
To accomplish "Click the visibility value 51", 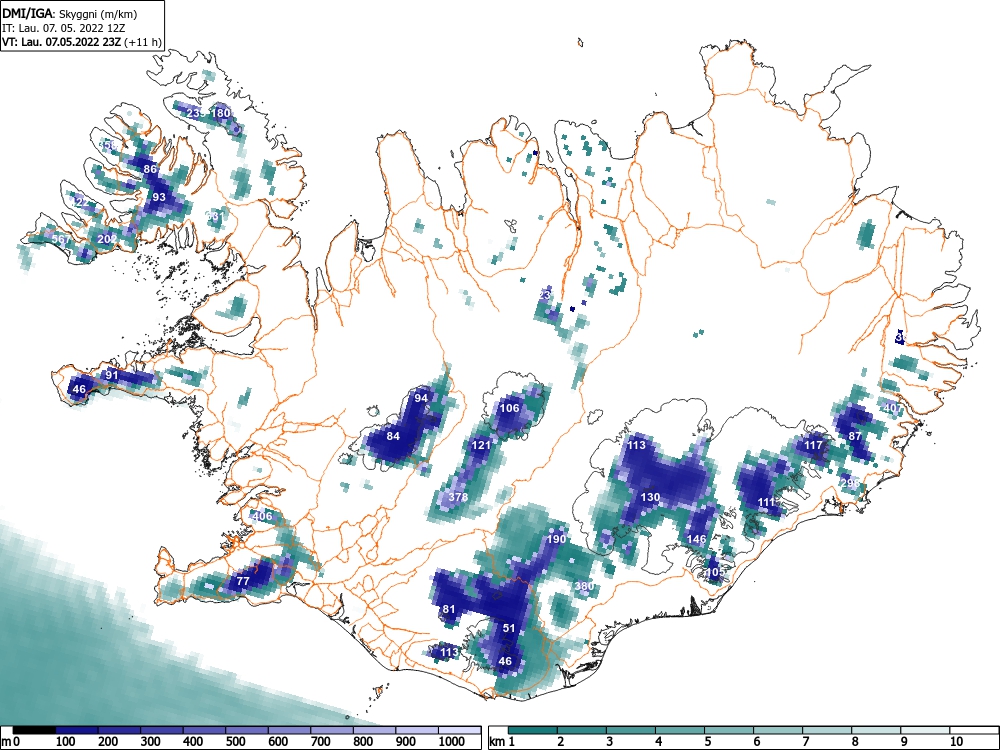I will [508, 628].
